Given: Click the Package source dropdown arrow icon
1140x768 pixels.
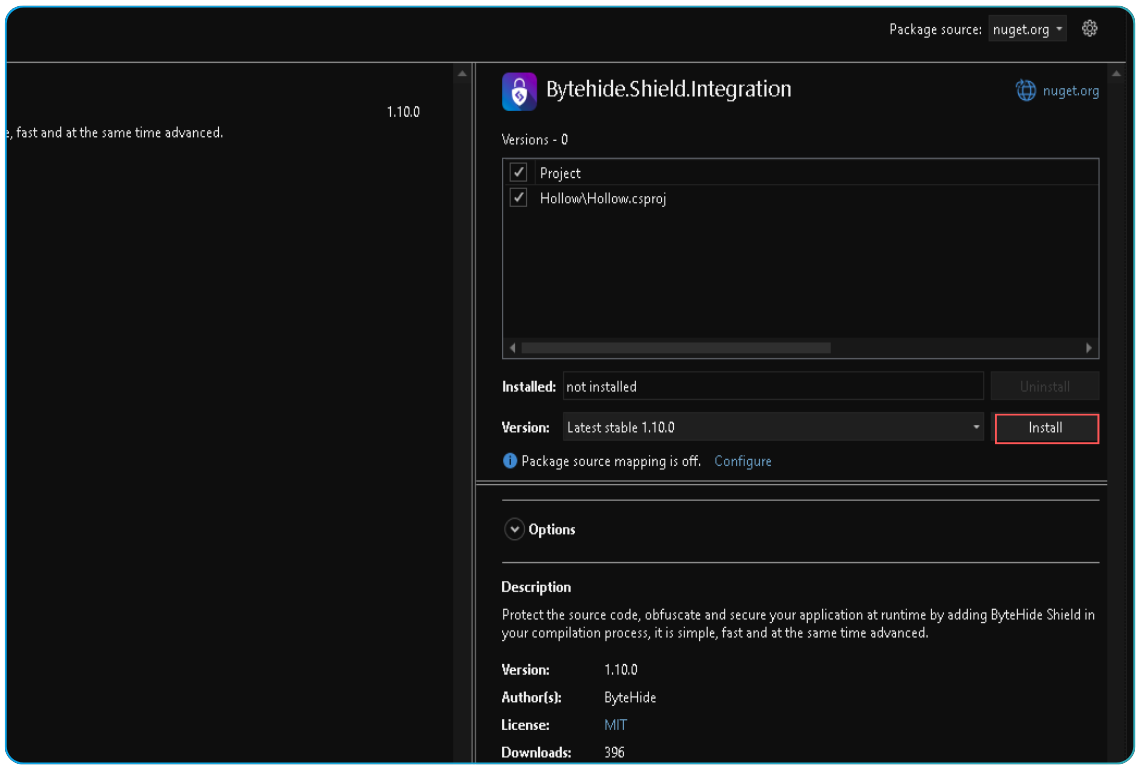Looking at the screenshot, I should [x=1059, y=28].
